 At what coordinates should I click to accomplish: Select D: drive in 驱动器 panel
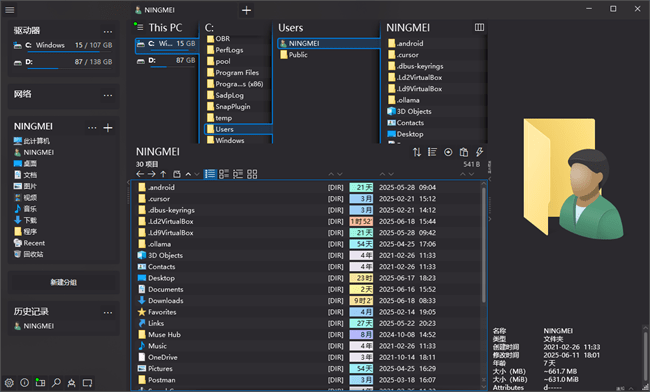(x=63, y=62)
